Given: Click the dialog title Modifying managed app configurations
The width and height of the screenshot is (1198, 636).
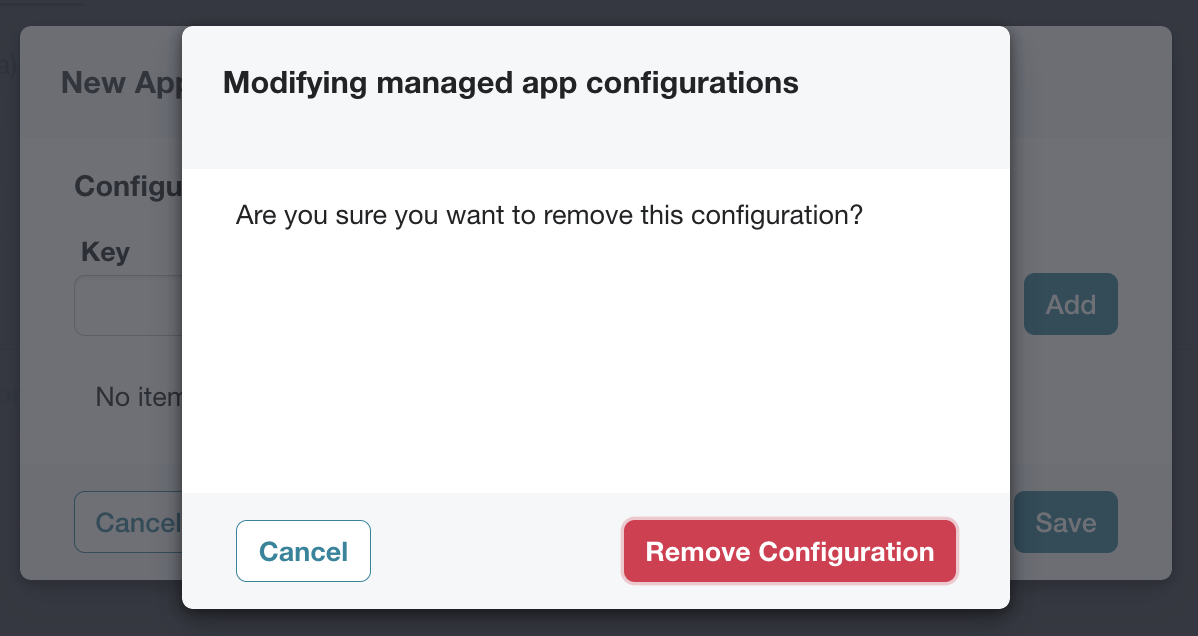Looking at the screenshot, I should click(x=510, y=83).
